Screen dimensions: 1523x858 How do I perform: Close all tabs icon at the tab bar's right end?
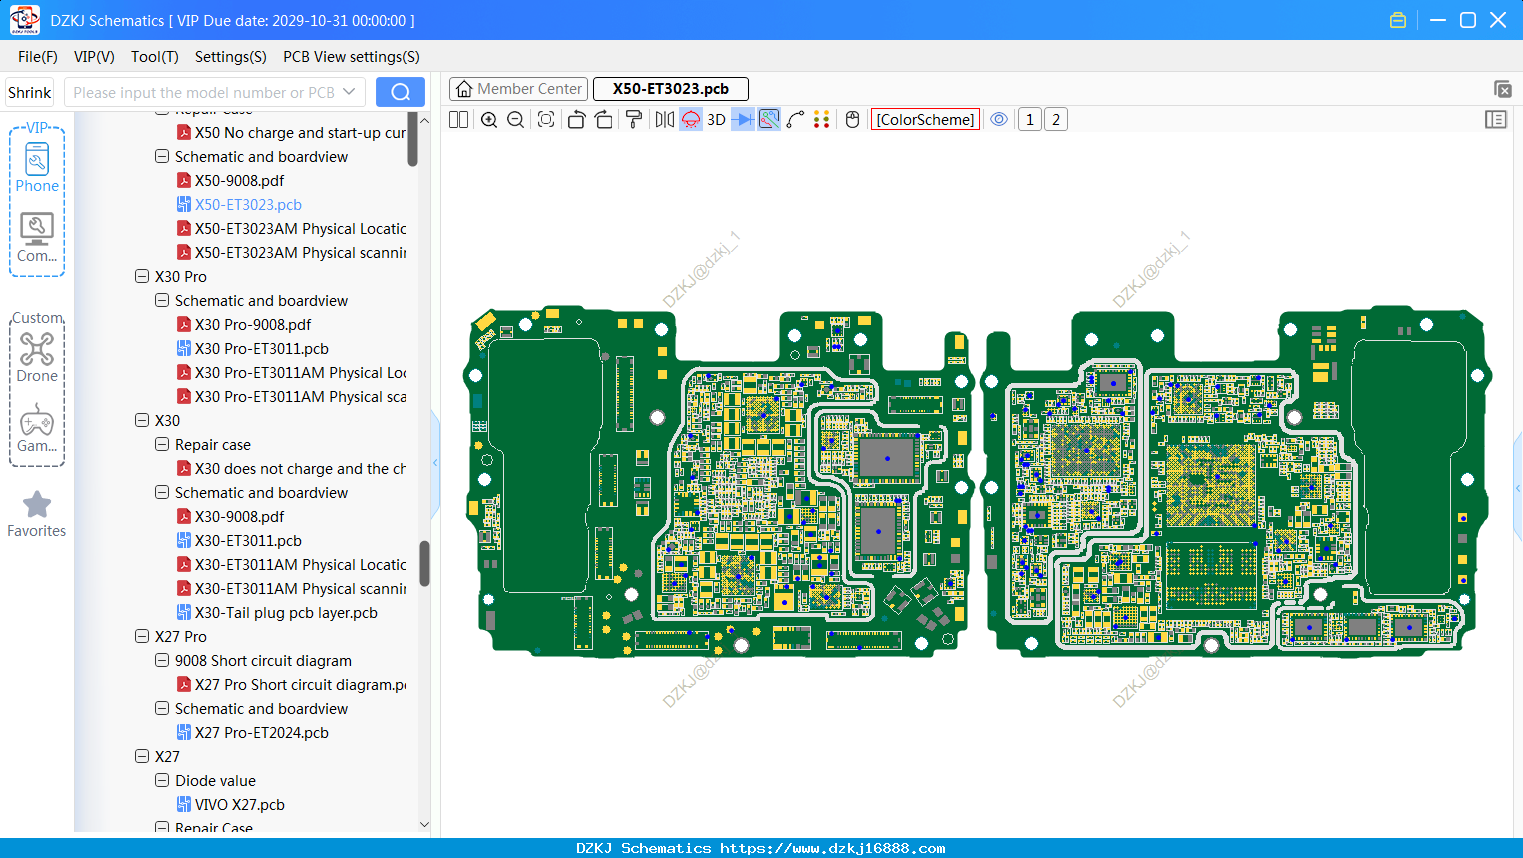[1502, 89]
